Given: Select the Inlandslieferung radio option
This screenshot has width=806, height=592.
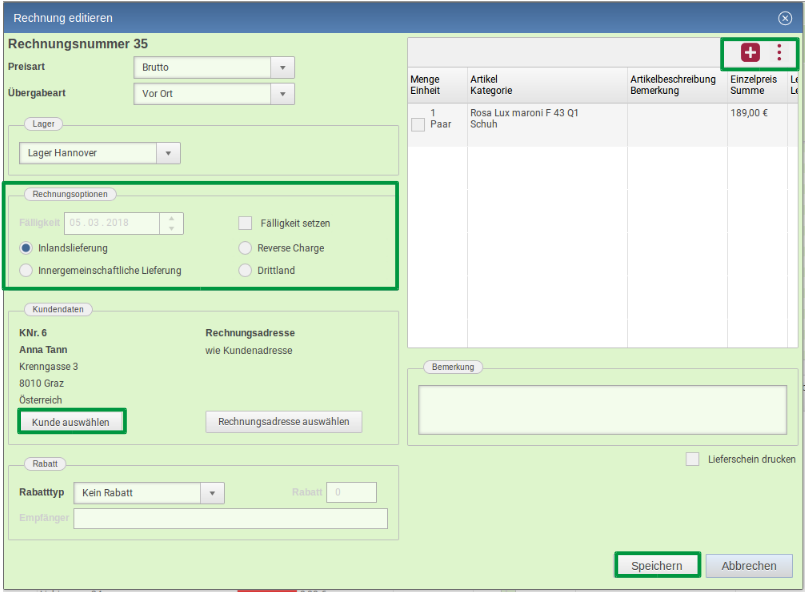Looking at the screenshot, I should click(27, 248).
